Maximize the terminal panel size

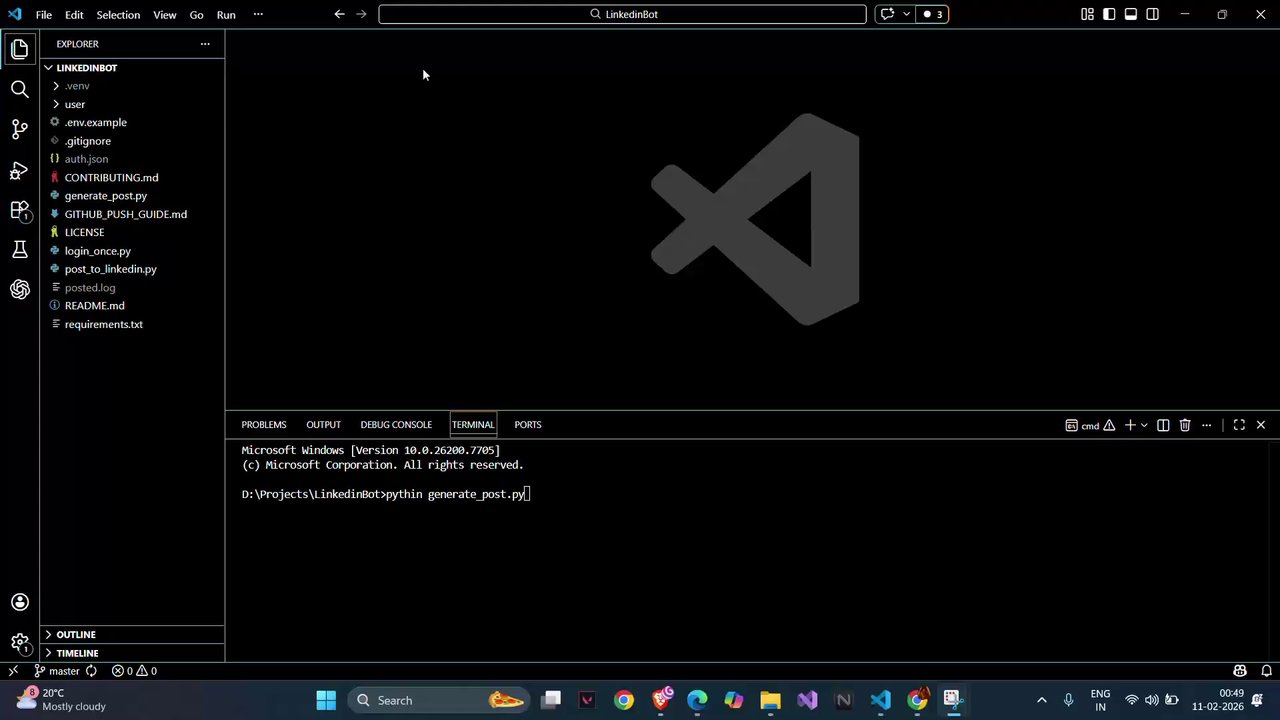(1239, 425)
